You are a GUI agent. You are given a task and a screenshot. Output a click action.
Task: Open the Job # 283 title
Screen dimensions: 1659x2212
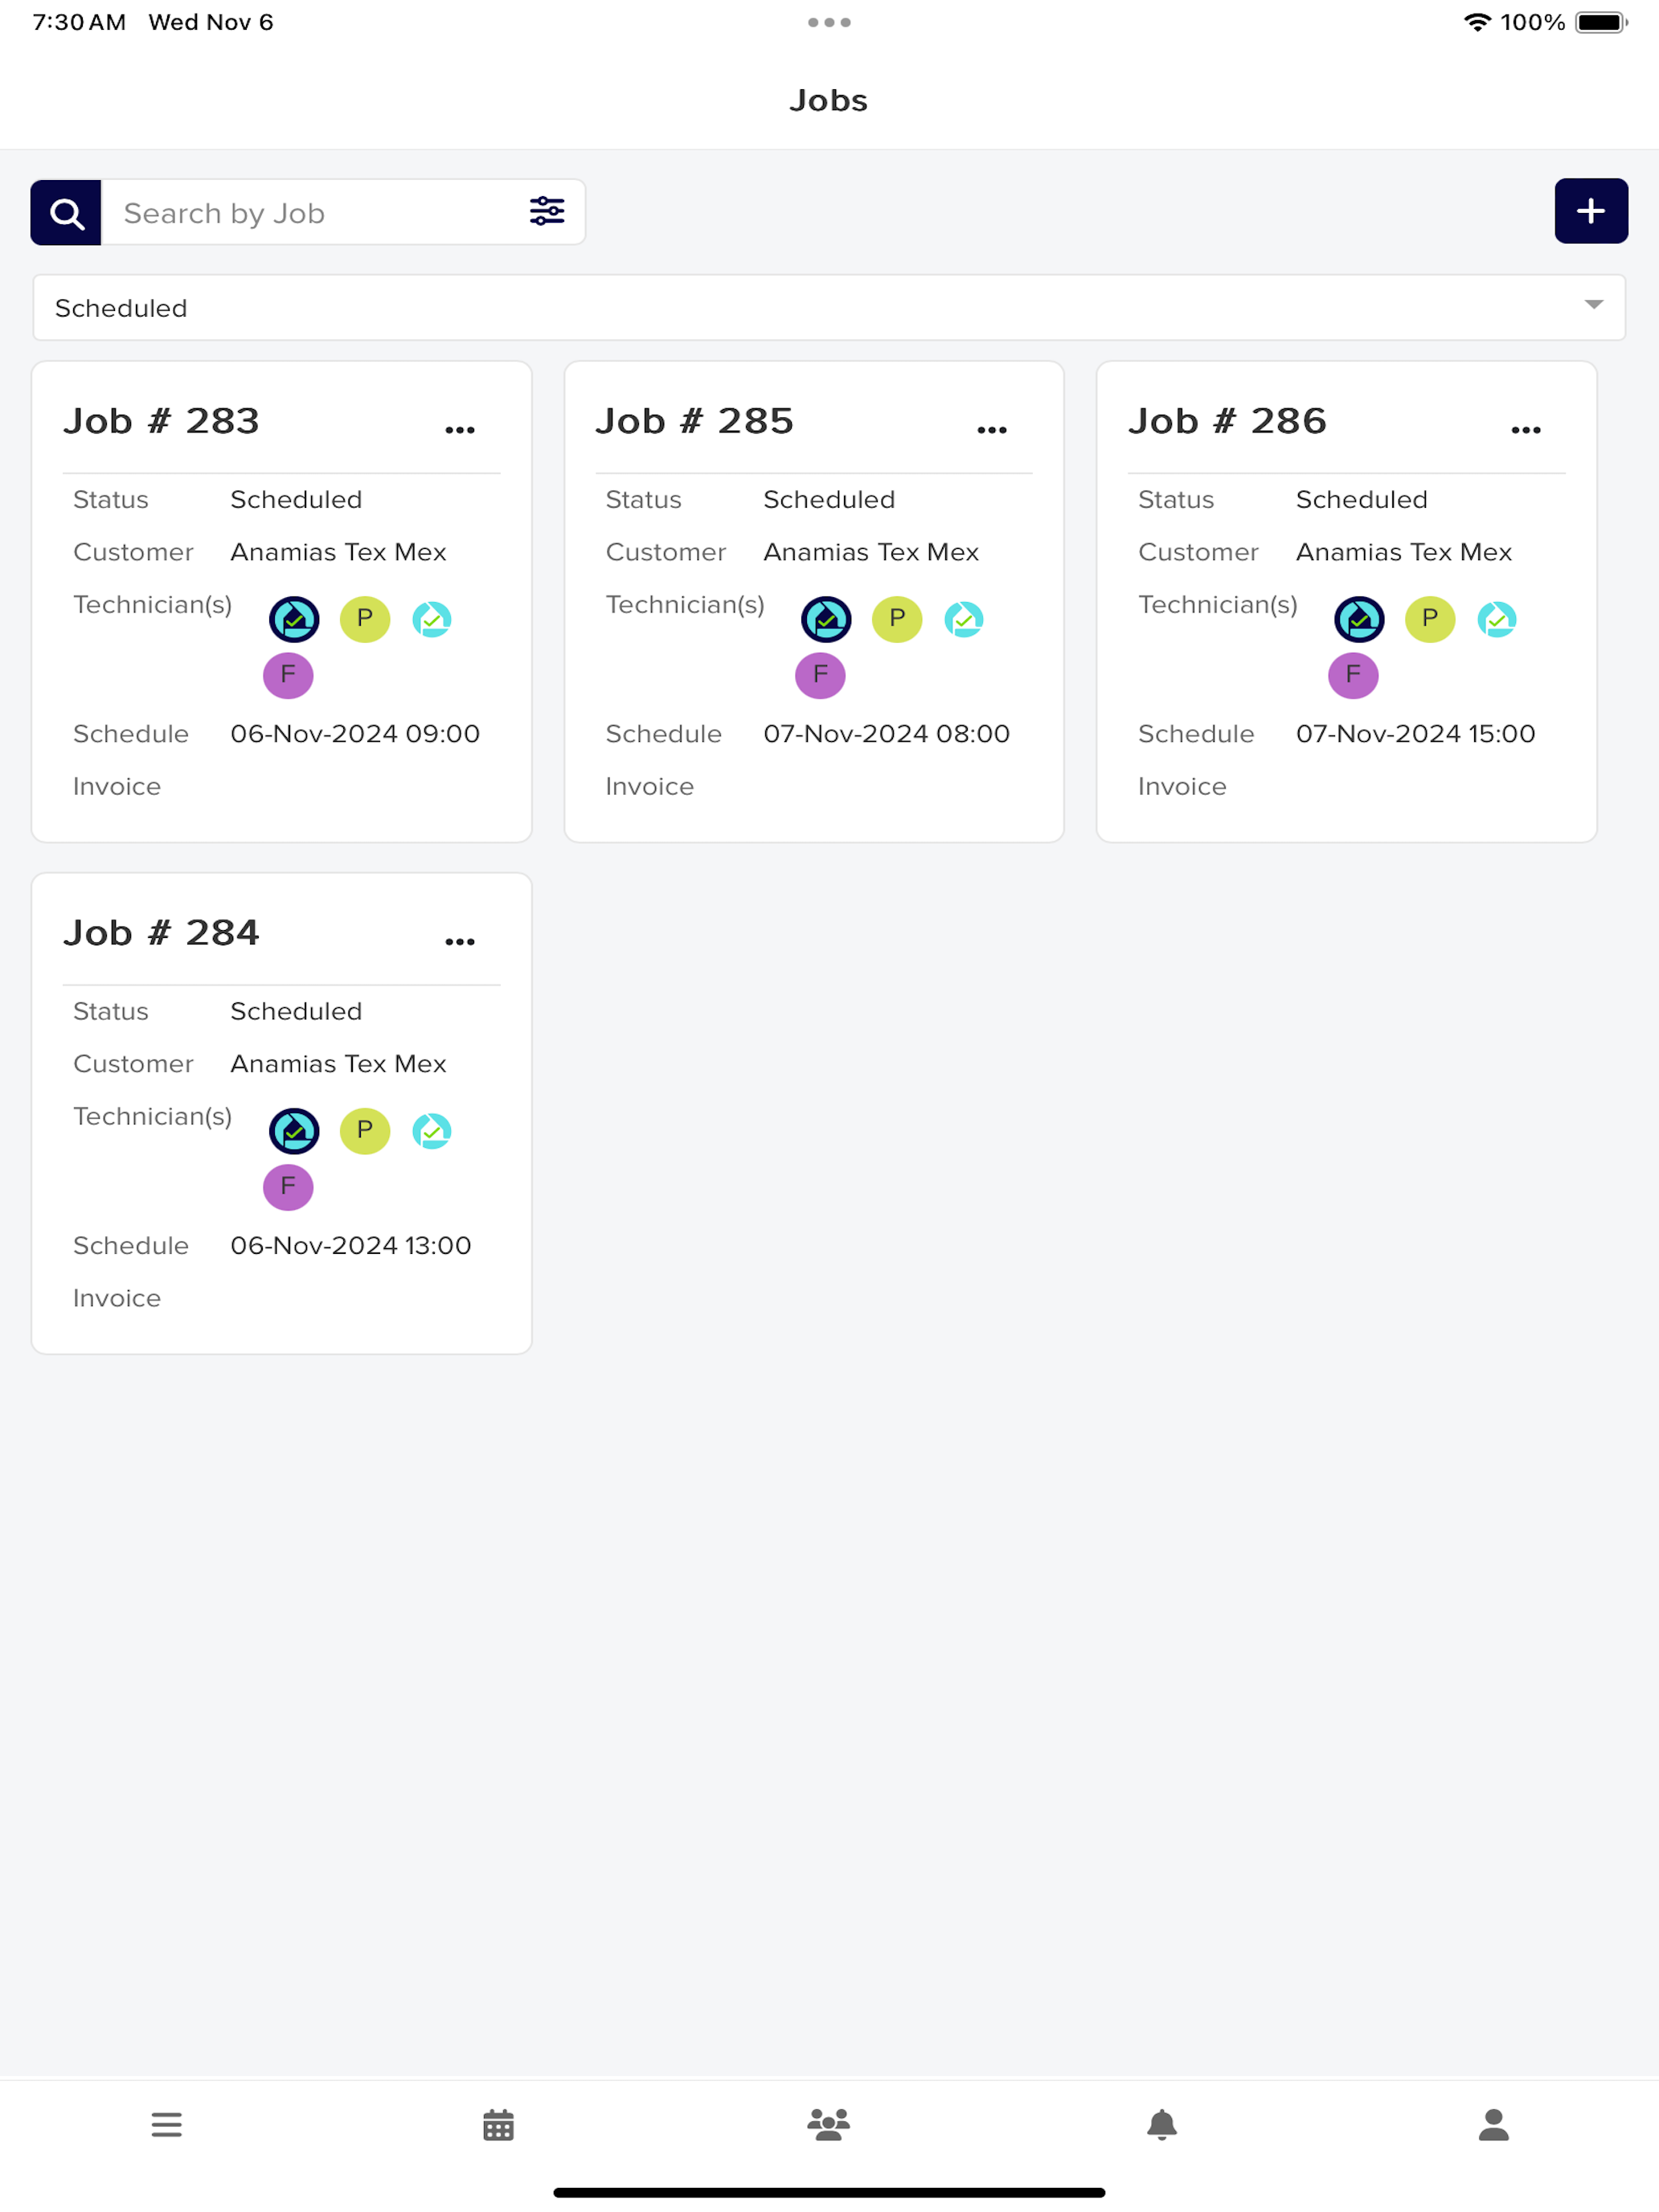[x=161, y=421]
